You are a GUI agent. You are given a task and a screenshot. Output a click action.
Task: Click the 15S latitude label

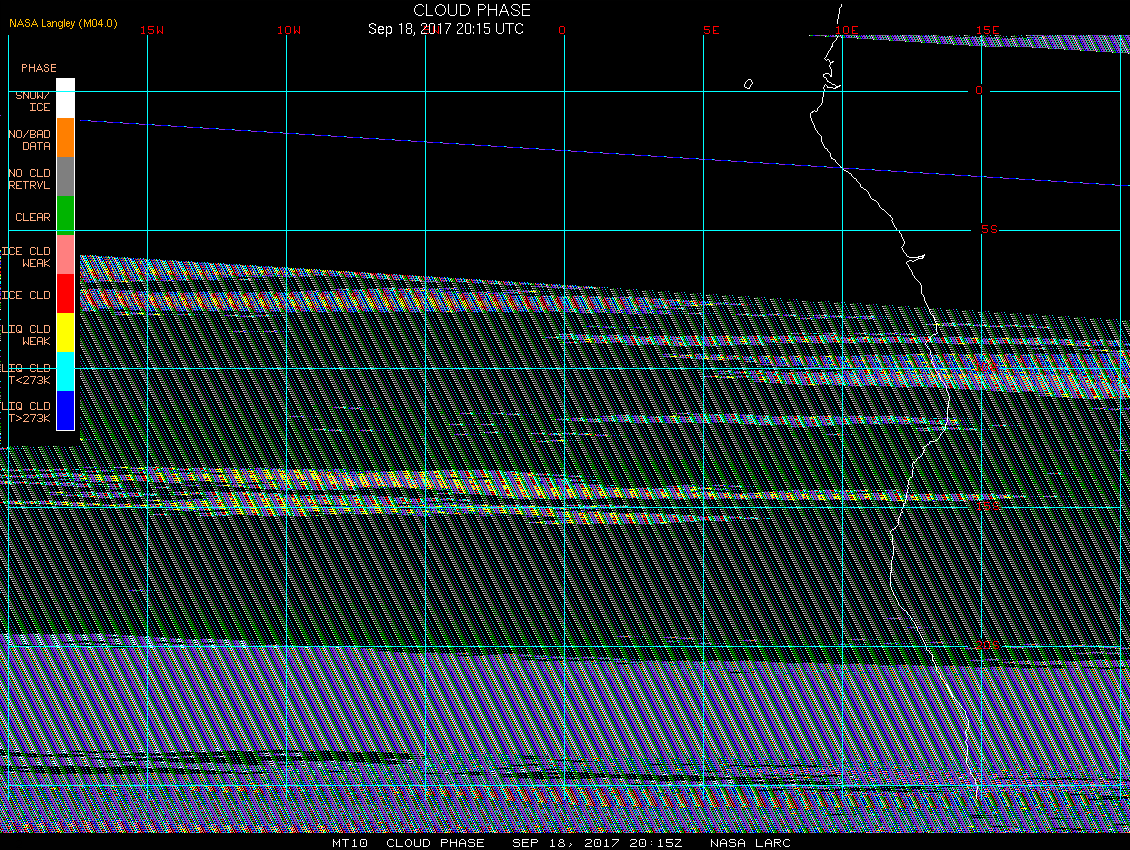click(988, 506)
